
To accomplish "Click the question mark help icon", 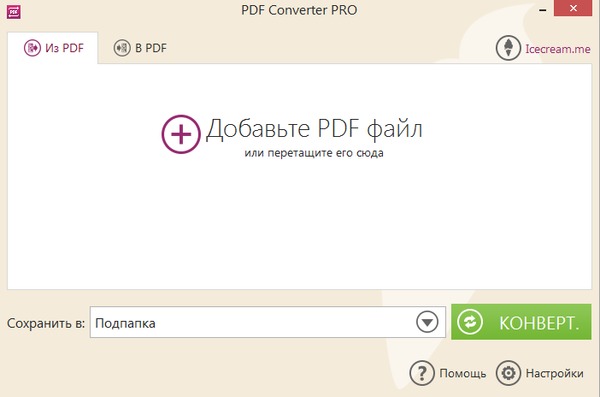I will 422,372.
